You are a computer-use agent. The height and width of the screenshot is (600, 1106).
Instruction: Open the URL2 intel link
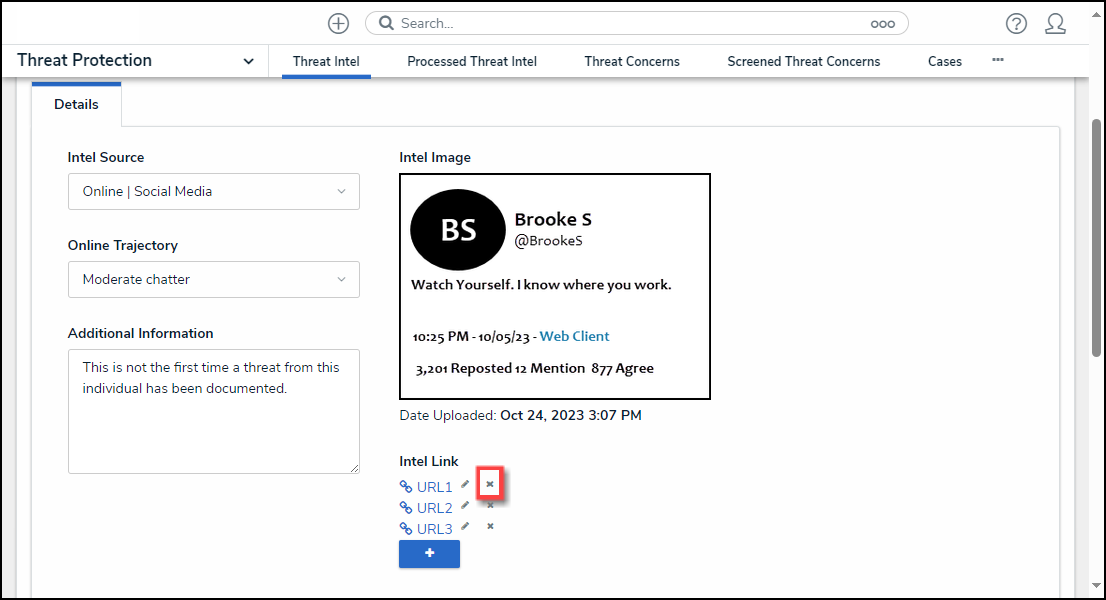(x=434, y=508)
